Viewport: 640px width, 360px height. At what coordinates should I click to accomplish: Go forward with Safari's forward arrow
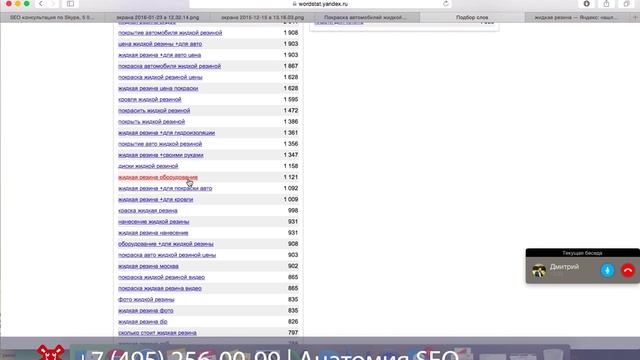(x=52, y=4)
